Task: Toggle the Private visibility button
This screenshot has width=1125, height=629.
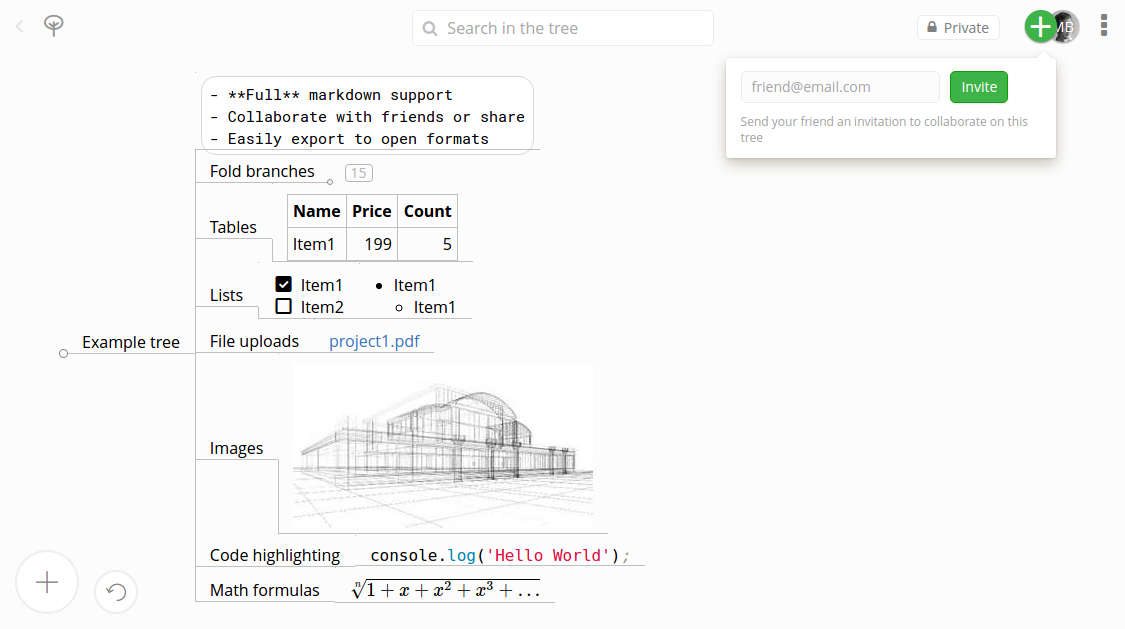Action: (958, 28)
